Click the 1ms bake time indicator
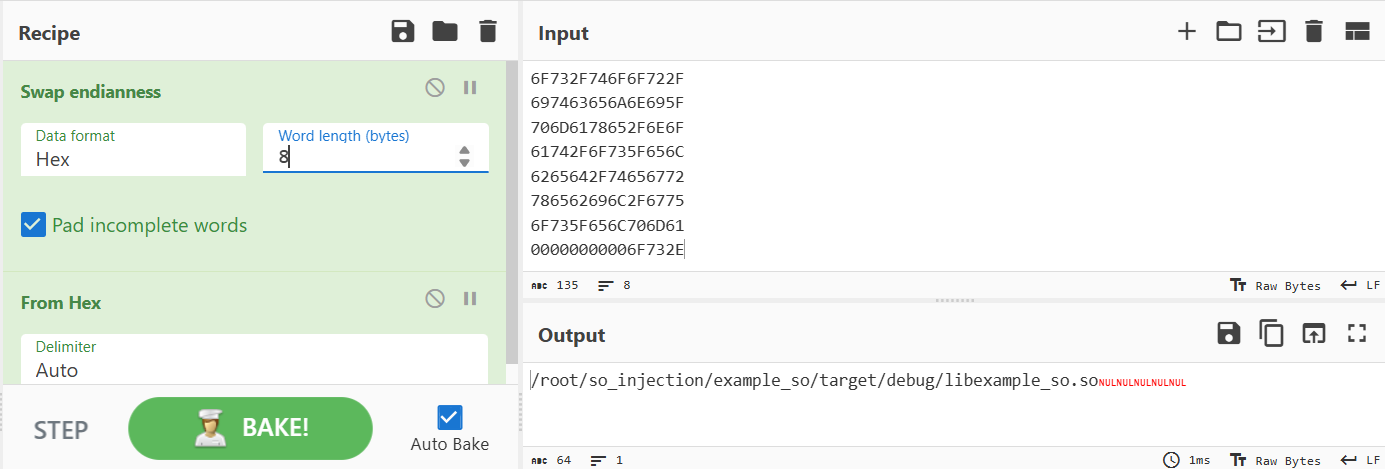The width and height of the screenshot is (1385, 469). (x=1187, y=460)
